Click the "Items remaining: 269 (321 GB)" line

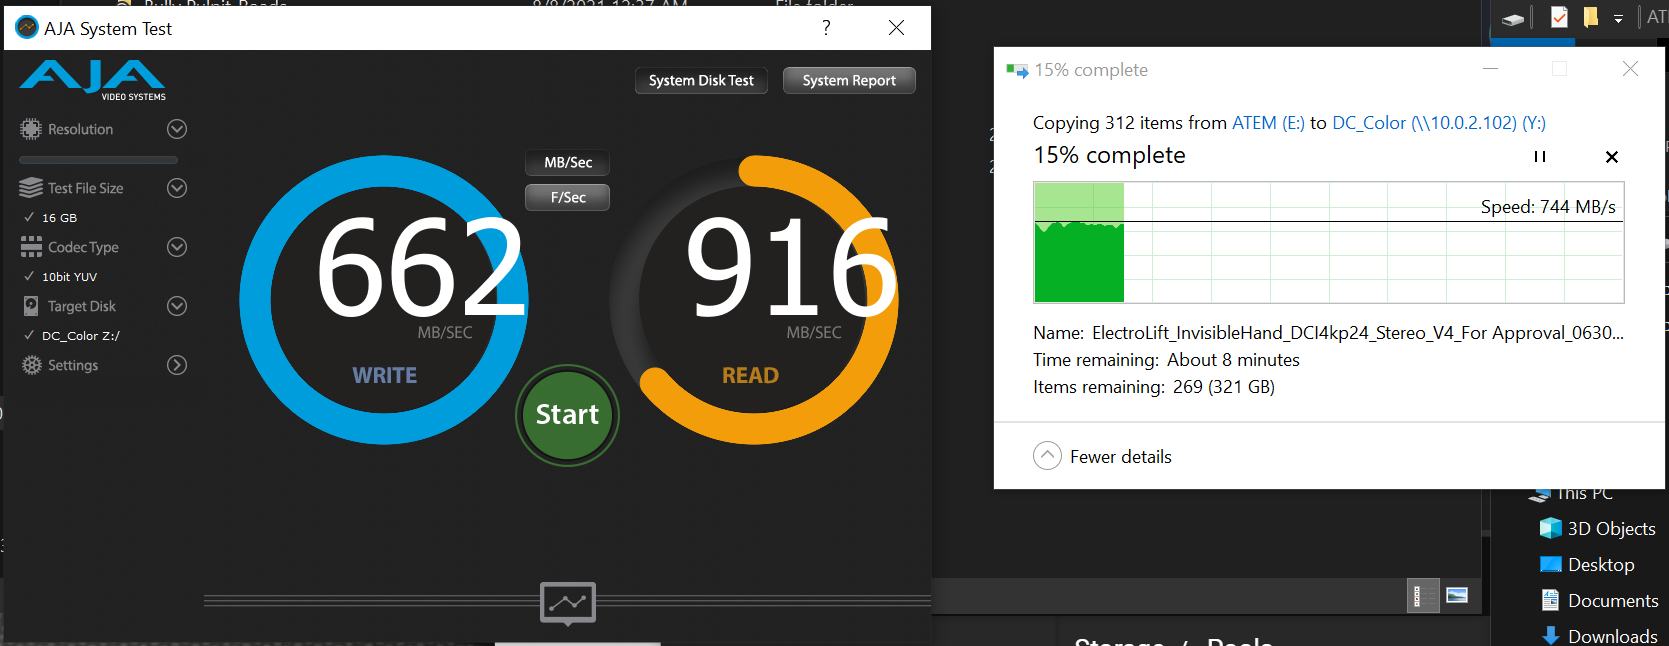click(x=1154, y=387)
